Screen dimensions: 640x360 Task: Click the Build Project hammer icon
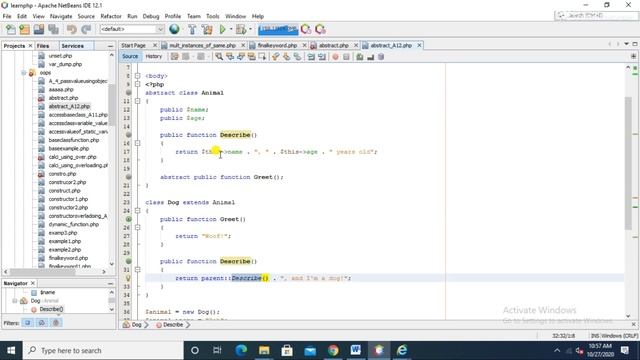(192, 29)
